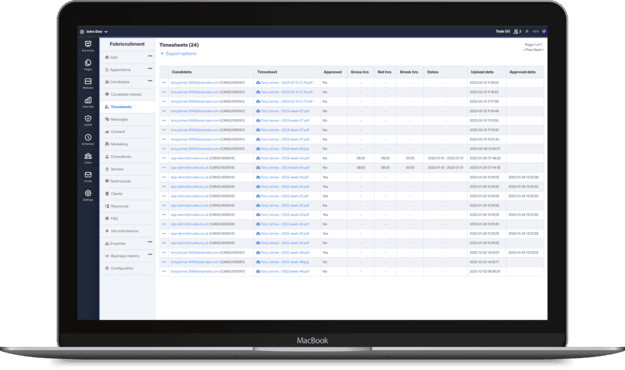Open the John Doe account dropdown
The height and width of the screenshot is (370, 625).
94,31
